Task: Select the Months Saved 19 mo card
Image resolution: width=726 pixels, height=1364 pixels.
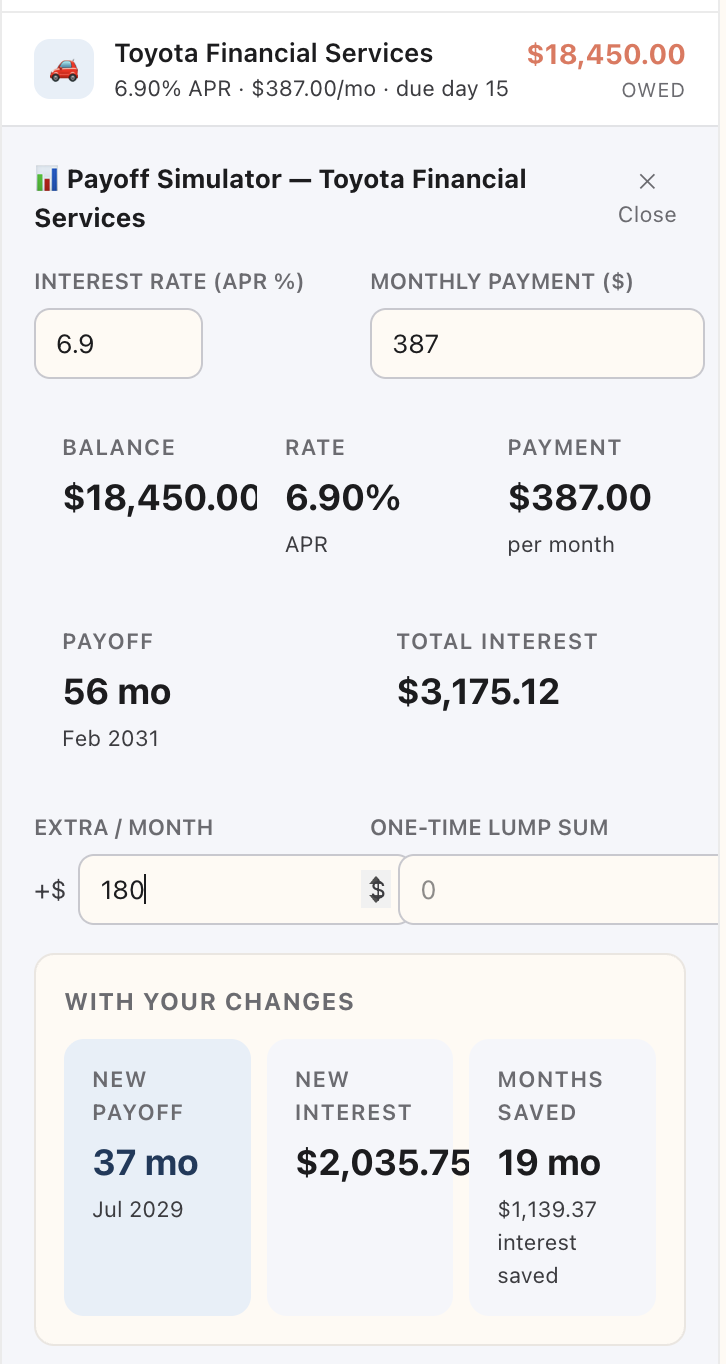Action: 562,1177
